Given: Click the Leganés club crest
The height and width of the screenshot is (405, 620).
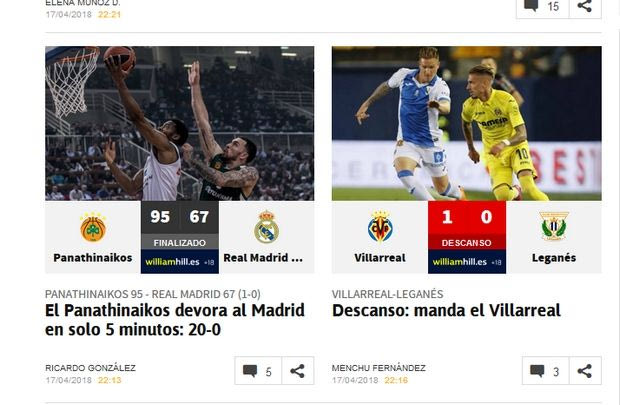Looking at the screenshot, I should tap(554, 226).
